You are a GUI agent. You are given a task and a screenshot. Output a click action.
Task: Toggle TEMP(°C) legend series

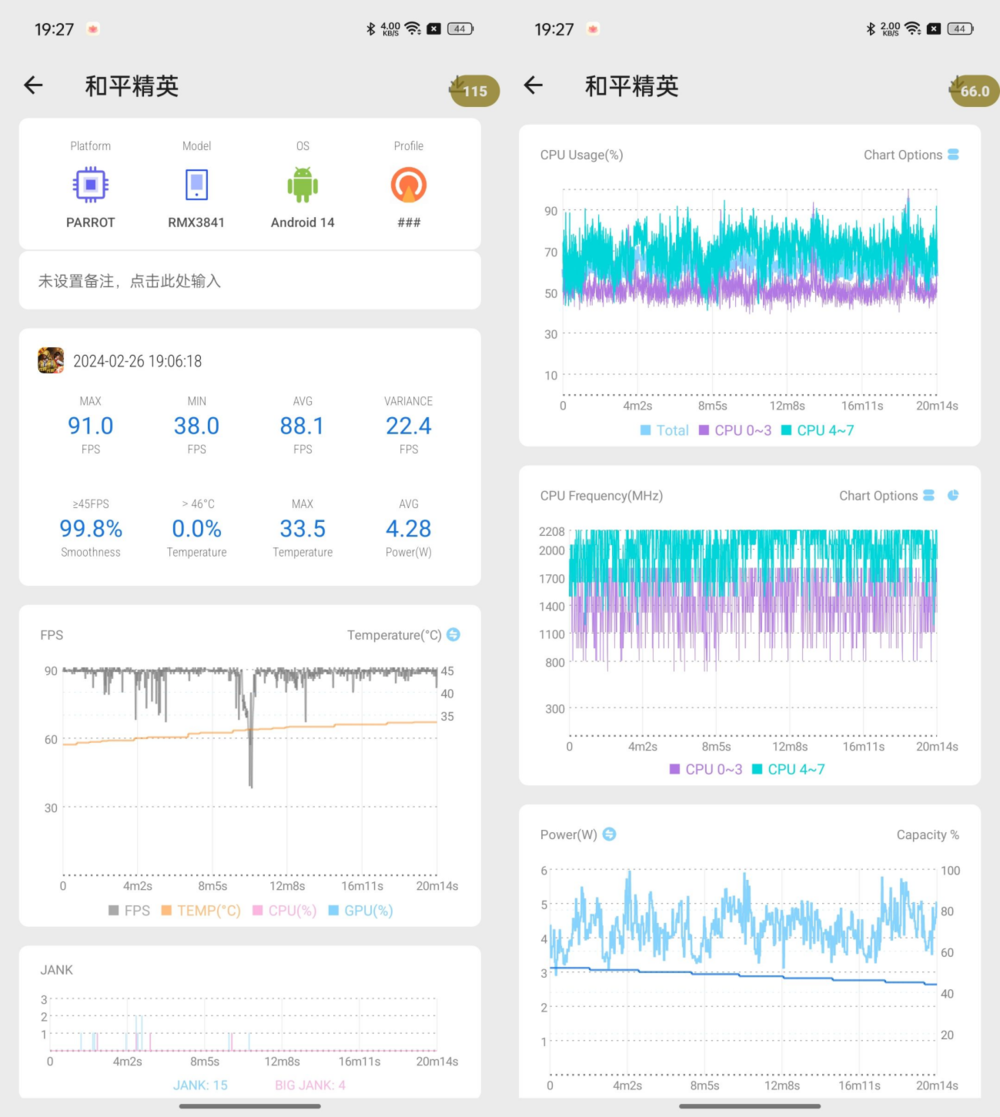coord(201,910)
